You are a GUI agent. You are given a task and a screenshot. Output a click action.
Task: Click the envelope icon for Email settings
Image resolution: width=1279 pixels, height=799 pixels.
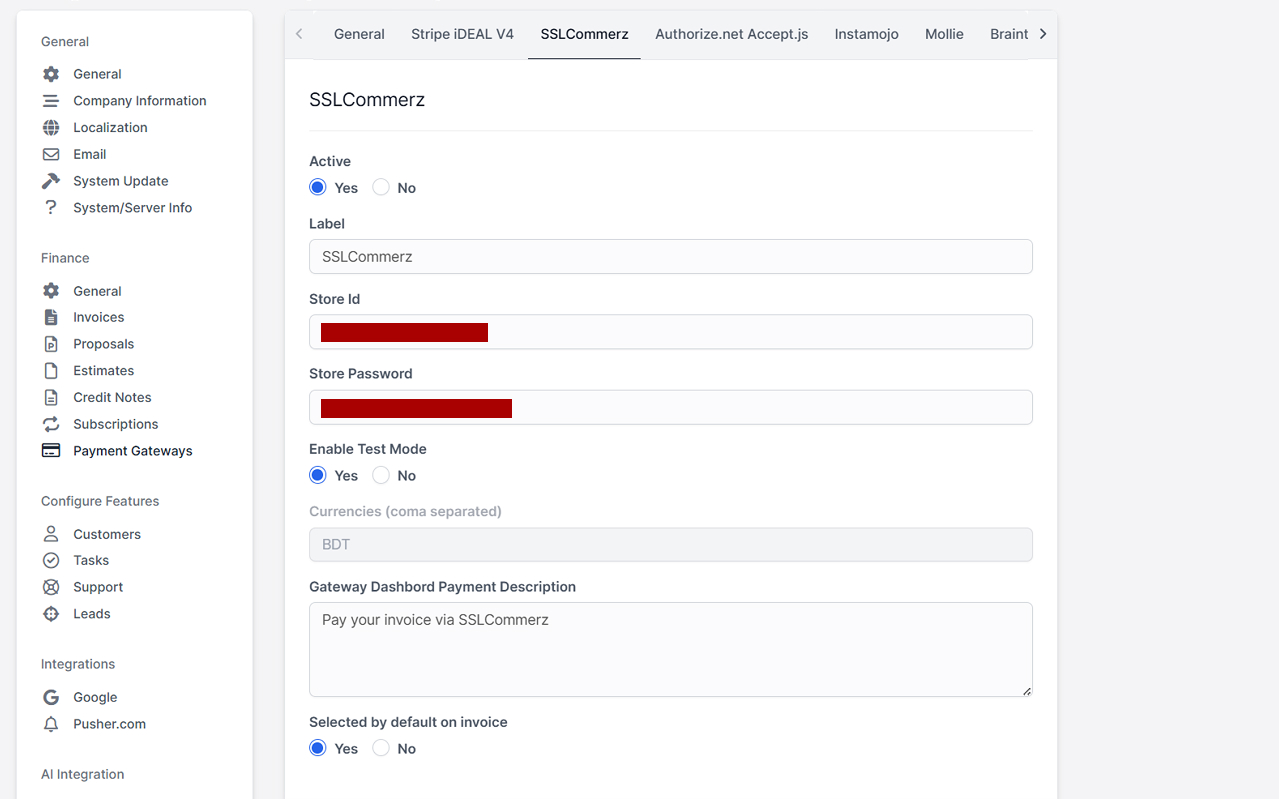click(51, 155)
